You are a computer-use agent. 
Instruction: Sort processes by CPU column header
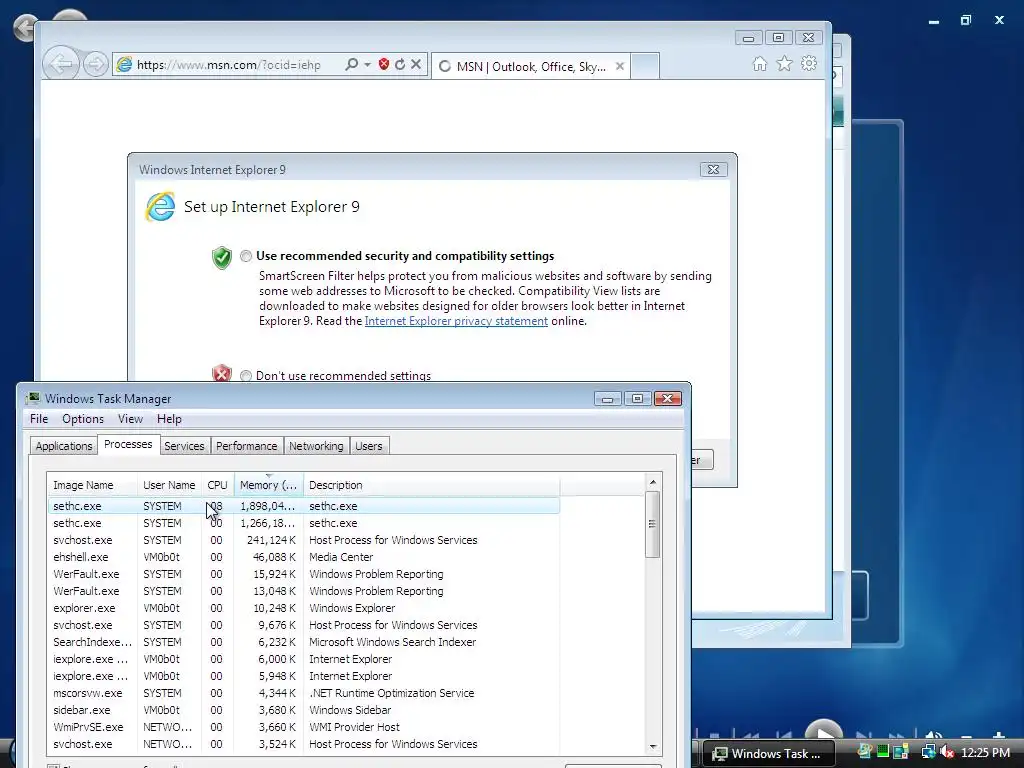coord(217,485)
